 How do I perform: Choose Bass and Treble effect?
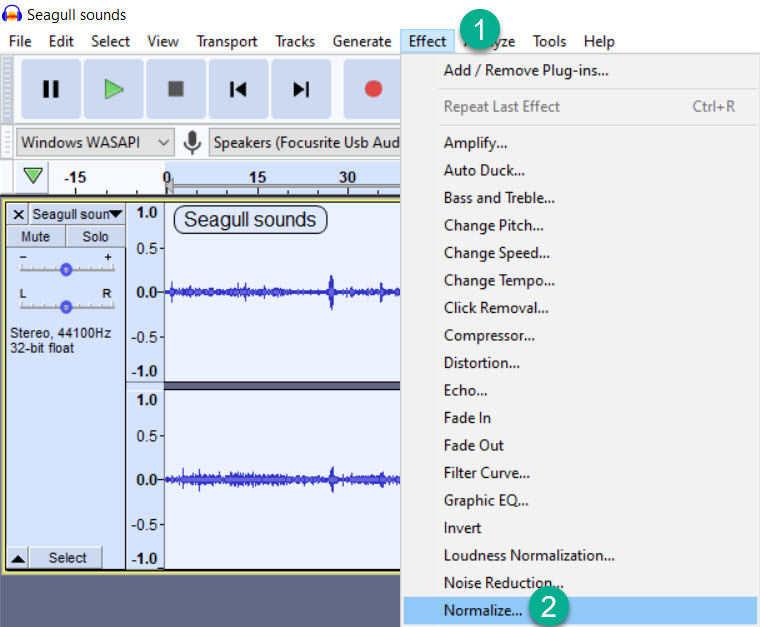coord(580,198)
